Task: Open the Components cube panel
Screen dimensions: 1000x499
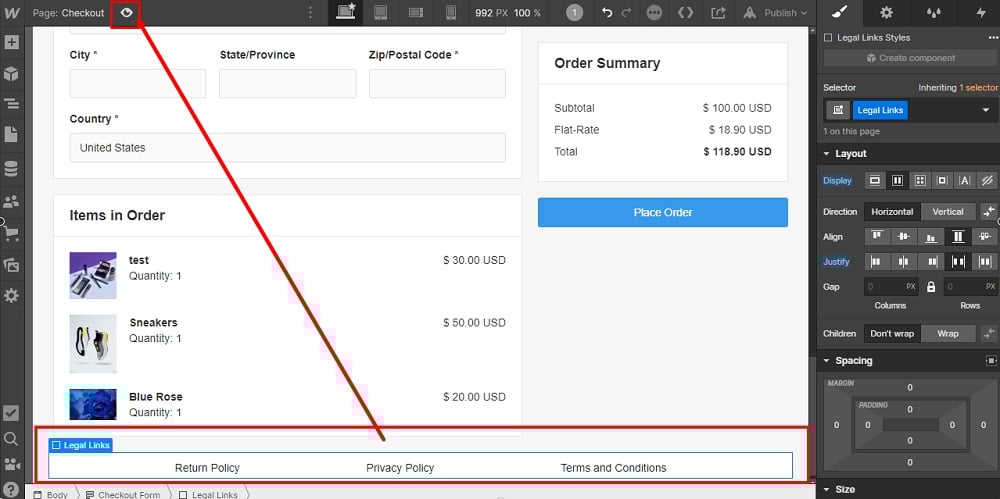Action: coord(11,74)
